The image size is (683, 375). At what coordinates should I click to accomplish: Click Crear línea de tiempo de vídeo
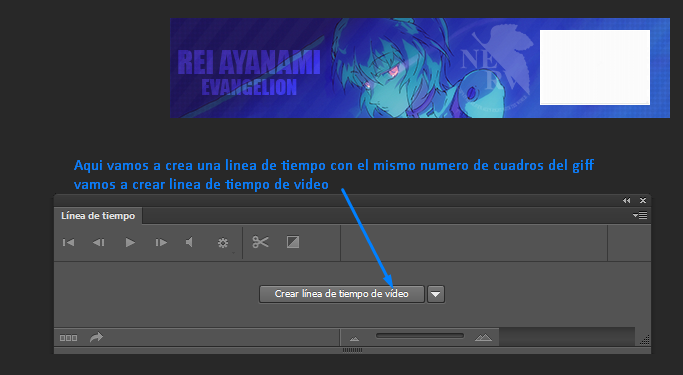click(x=342, y=294)
